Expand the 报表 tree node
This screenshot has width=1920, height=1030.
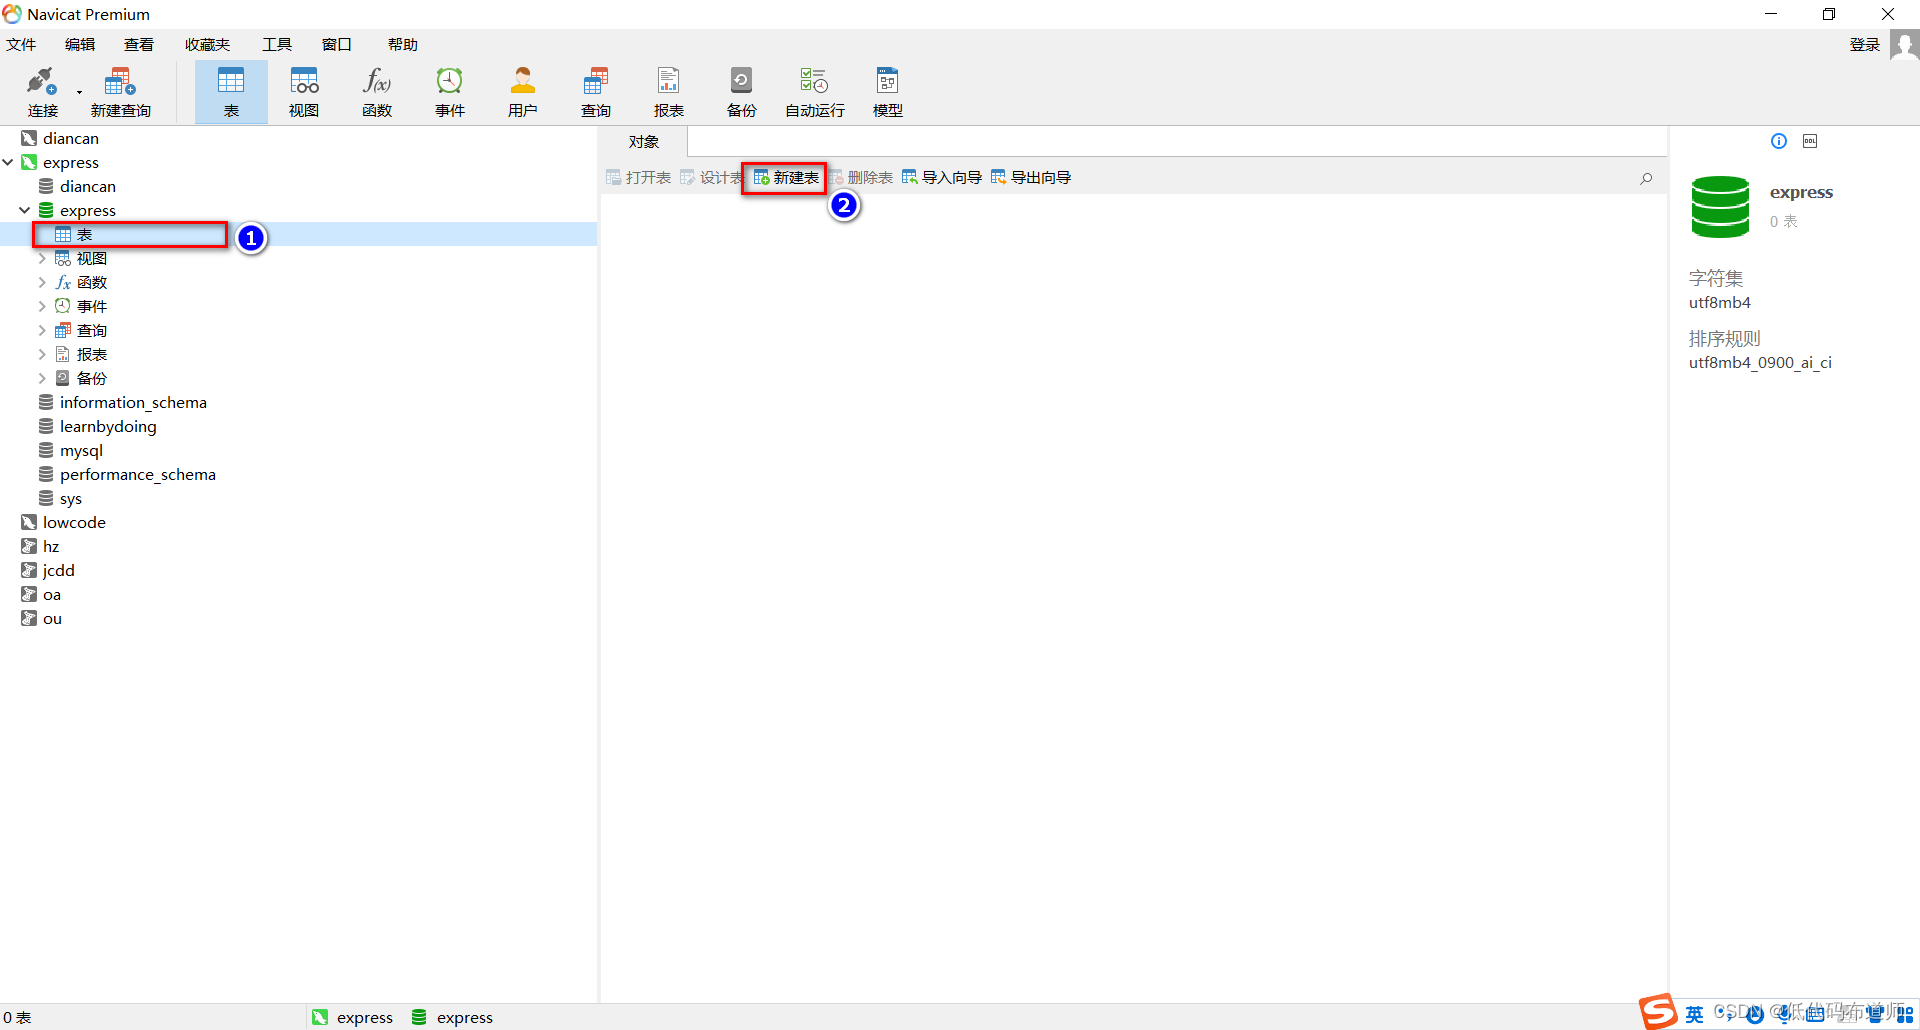tap(42, 354)
